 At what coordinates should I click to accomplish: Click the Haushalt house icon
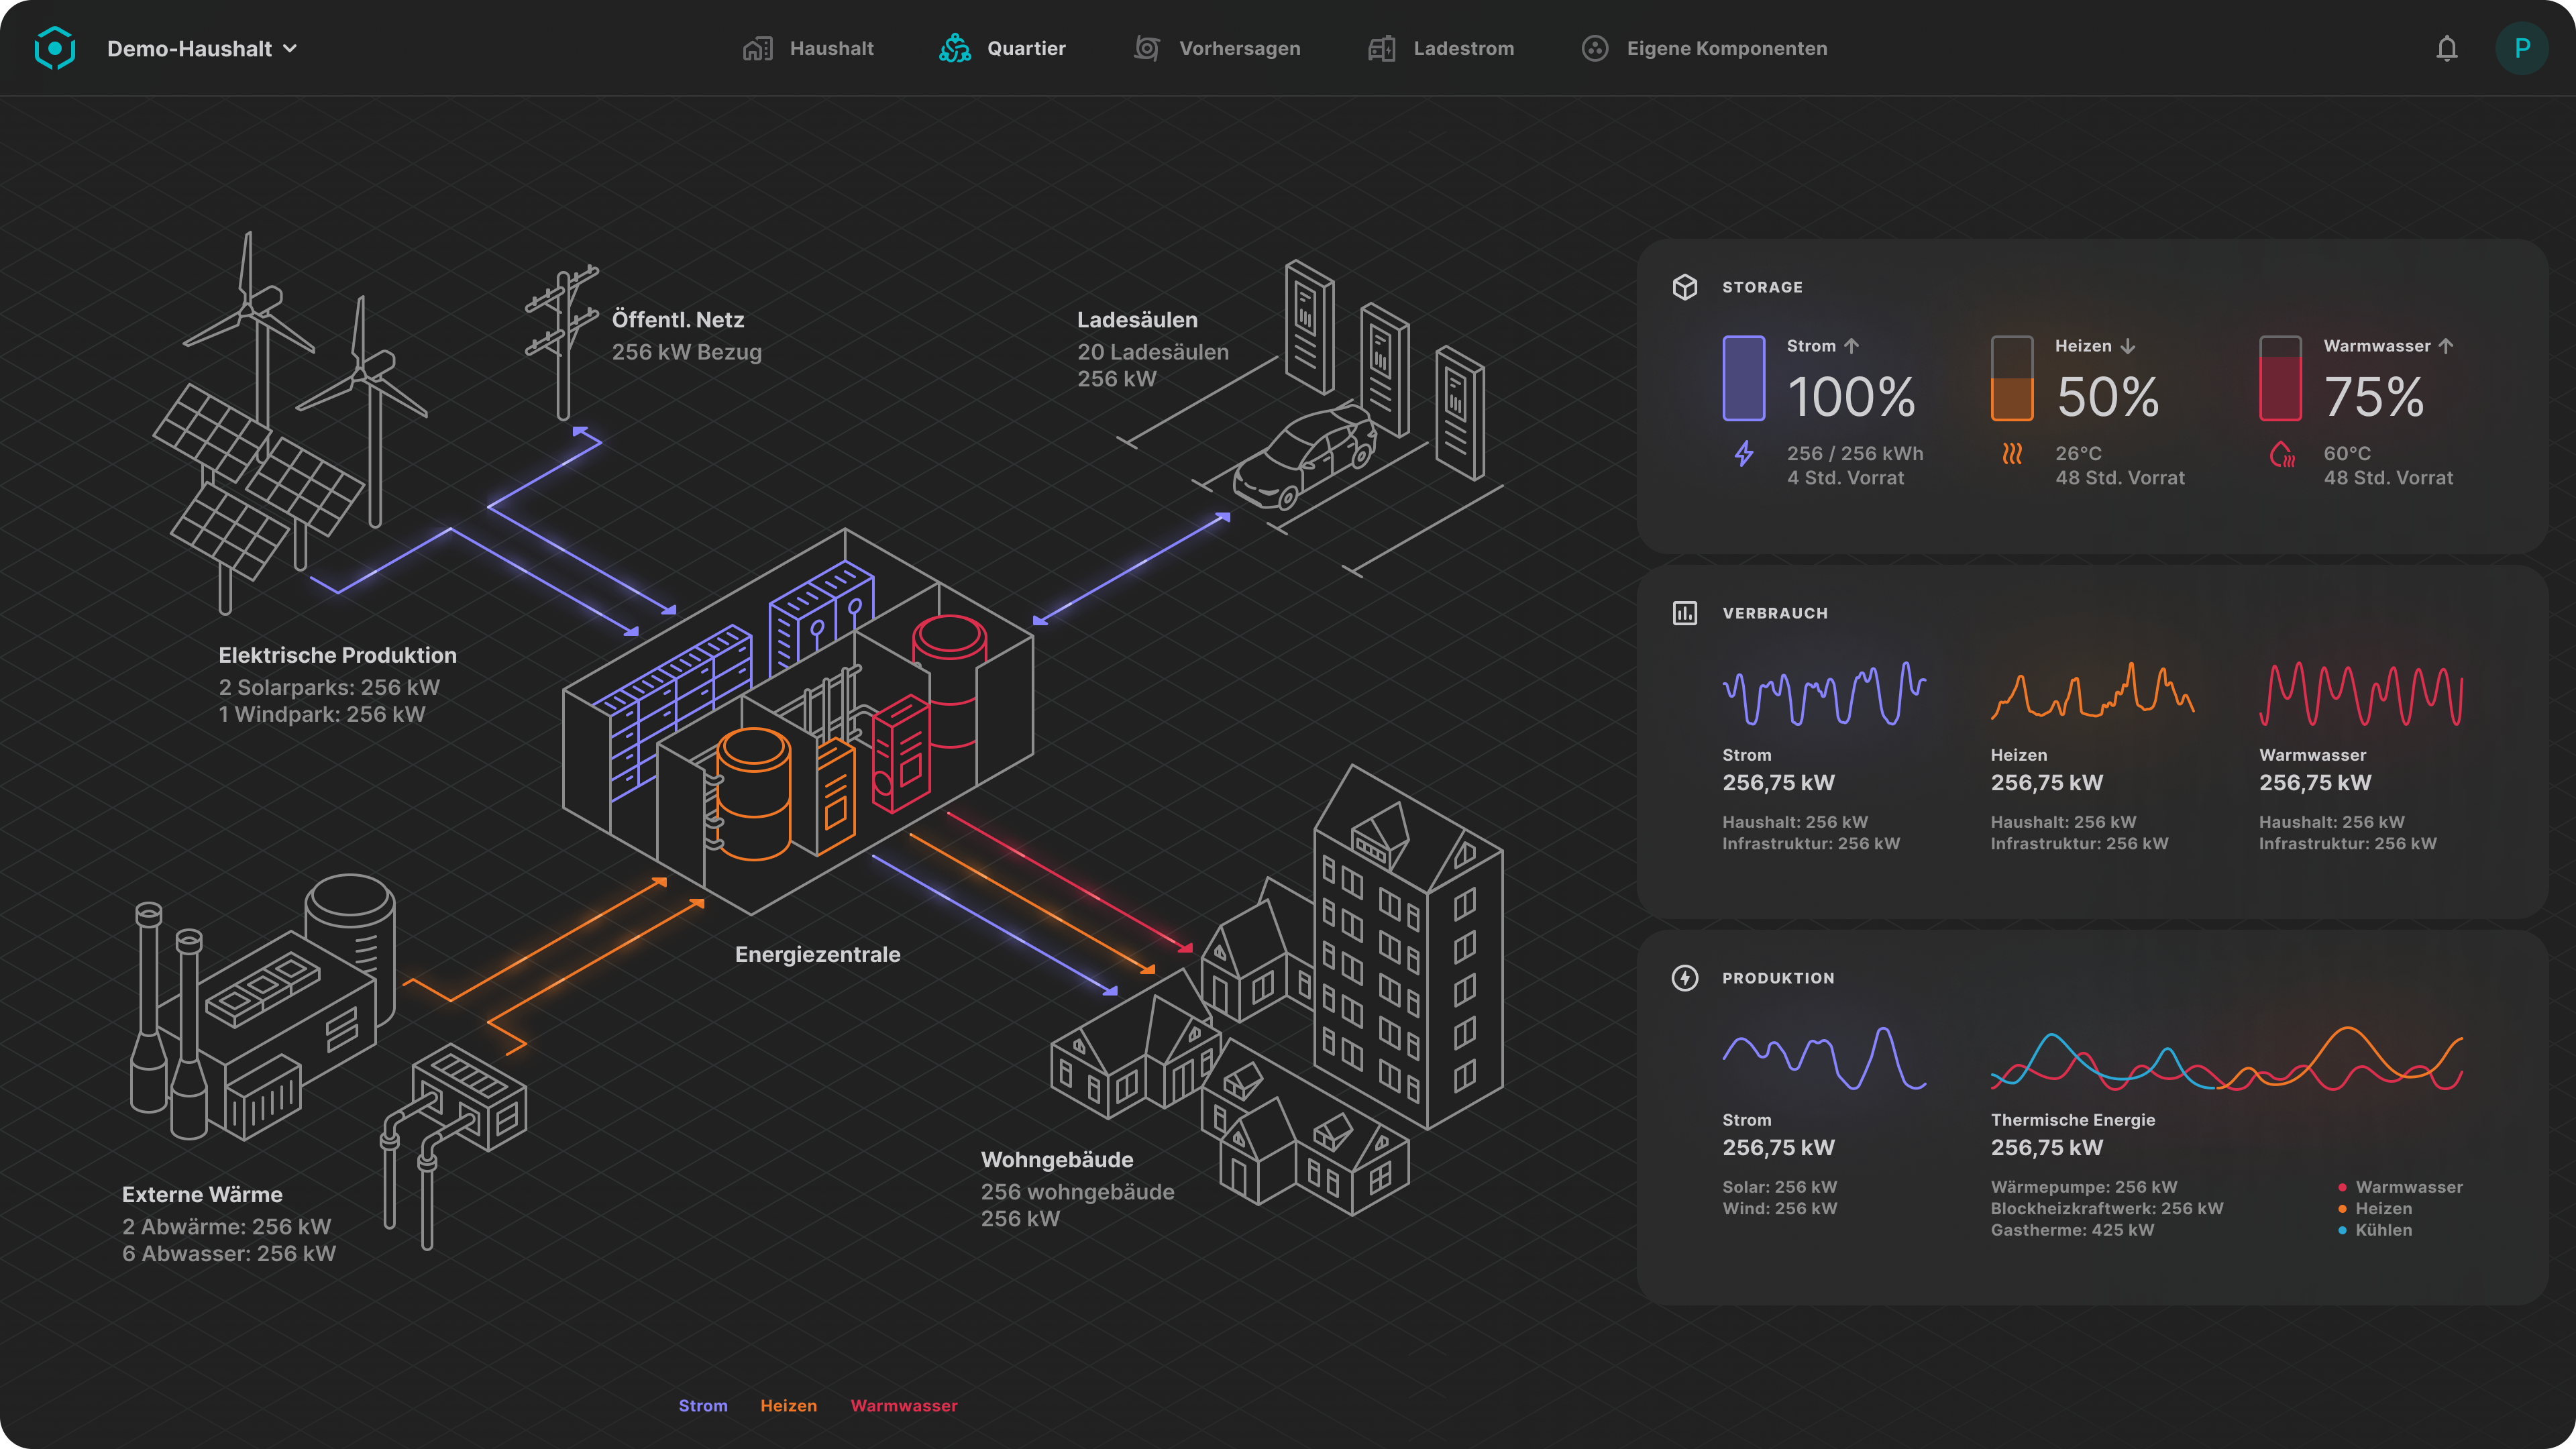coord(757,48)
